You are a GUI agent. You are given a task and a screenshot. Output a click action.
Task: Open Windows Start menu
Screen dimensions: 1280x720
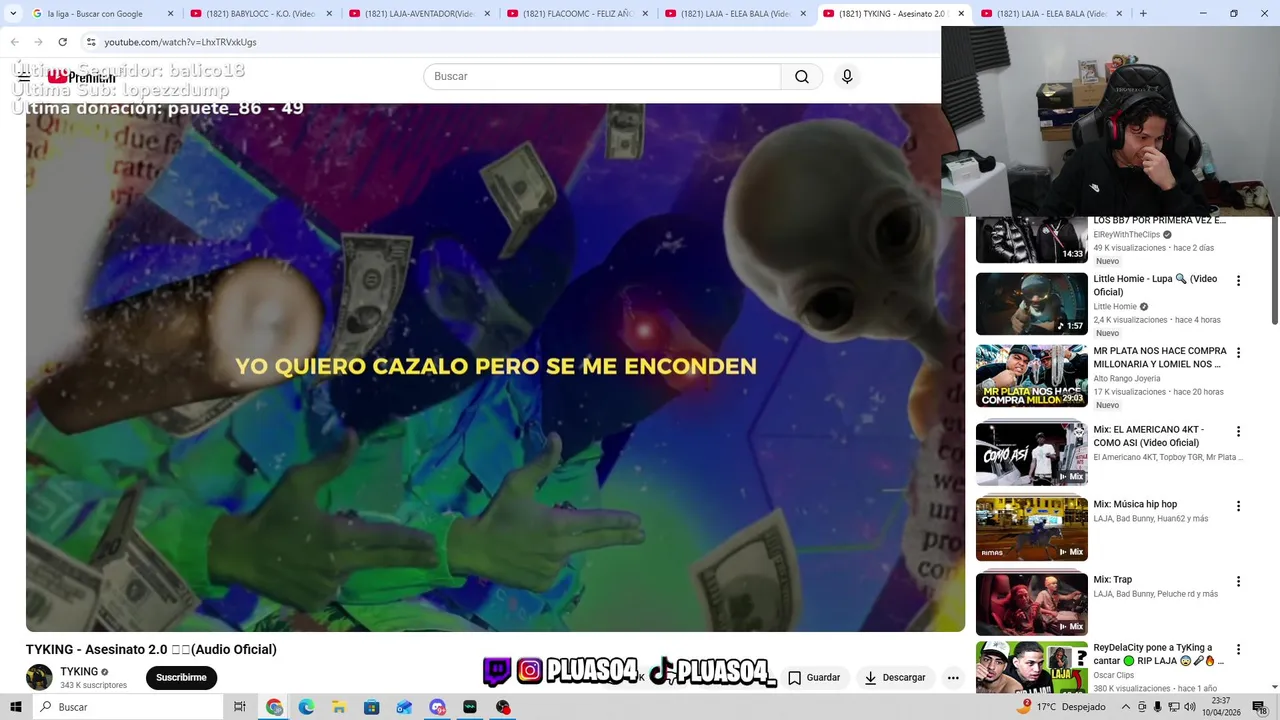click(x=16, y=707)
